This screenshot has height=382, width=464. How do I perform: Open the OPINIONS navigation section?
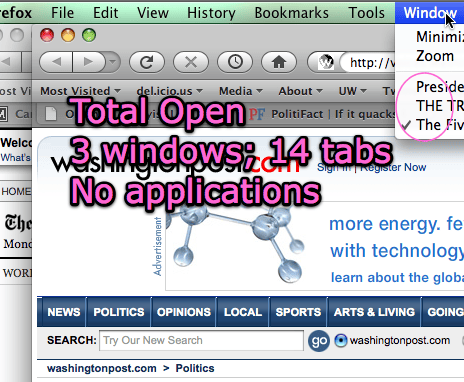[184, 312]
